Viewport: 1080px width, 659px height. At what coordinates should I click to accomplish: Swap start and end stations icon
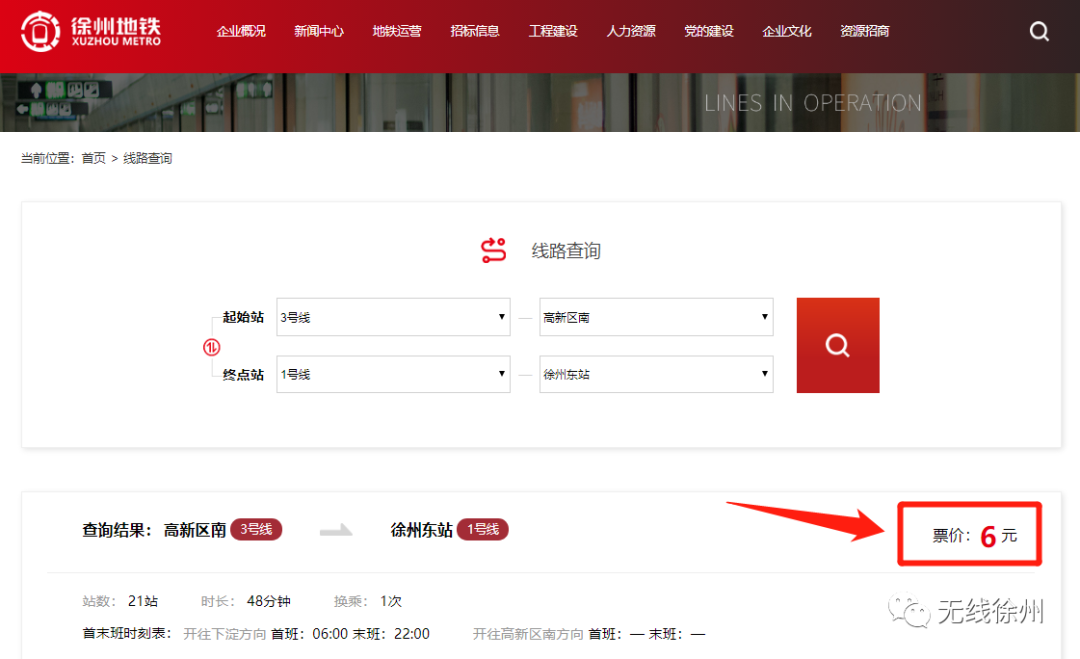[x=211, y=347]
